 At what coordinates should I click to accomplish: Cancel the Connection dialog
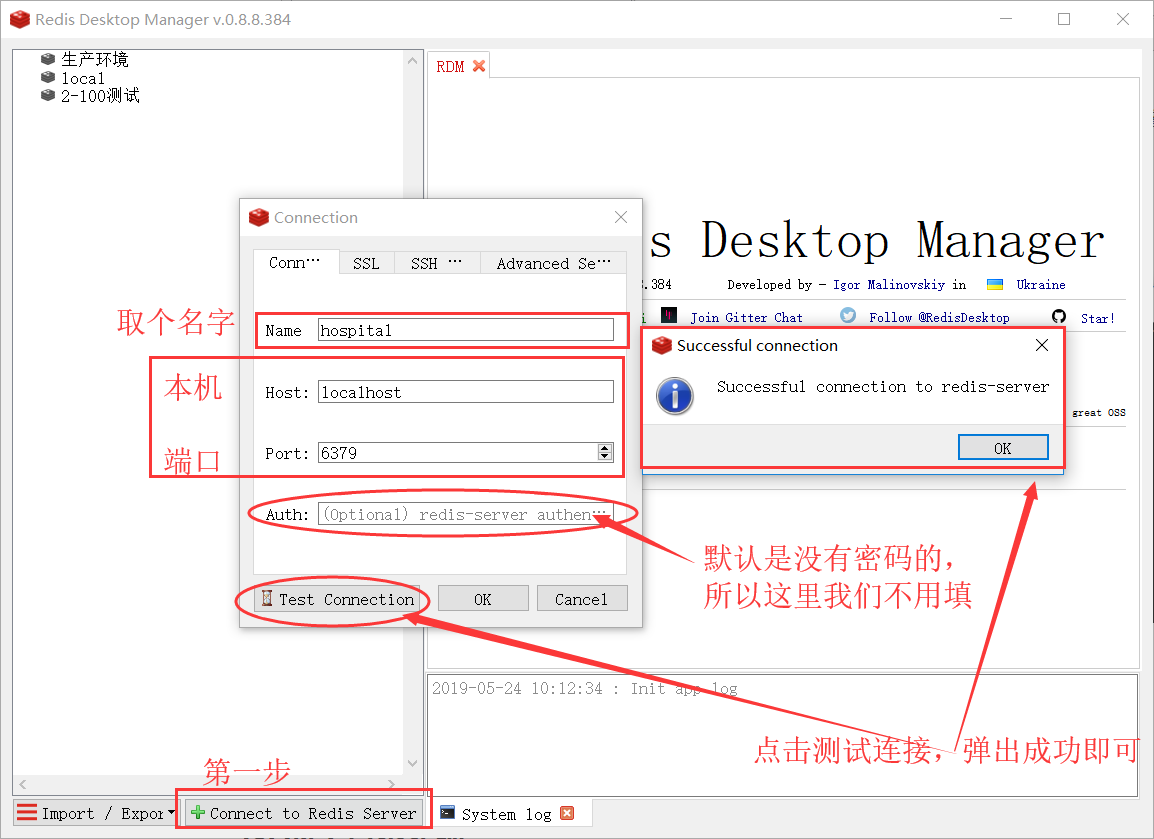(x=581, y=599)
